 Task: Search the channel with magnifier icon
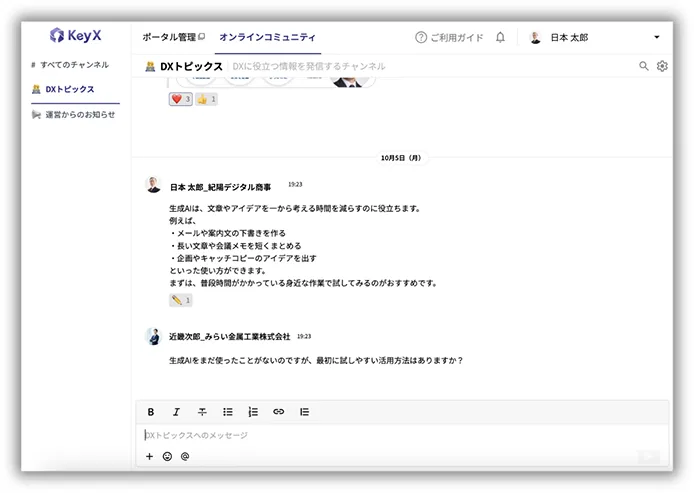(644, 66)
